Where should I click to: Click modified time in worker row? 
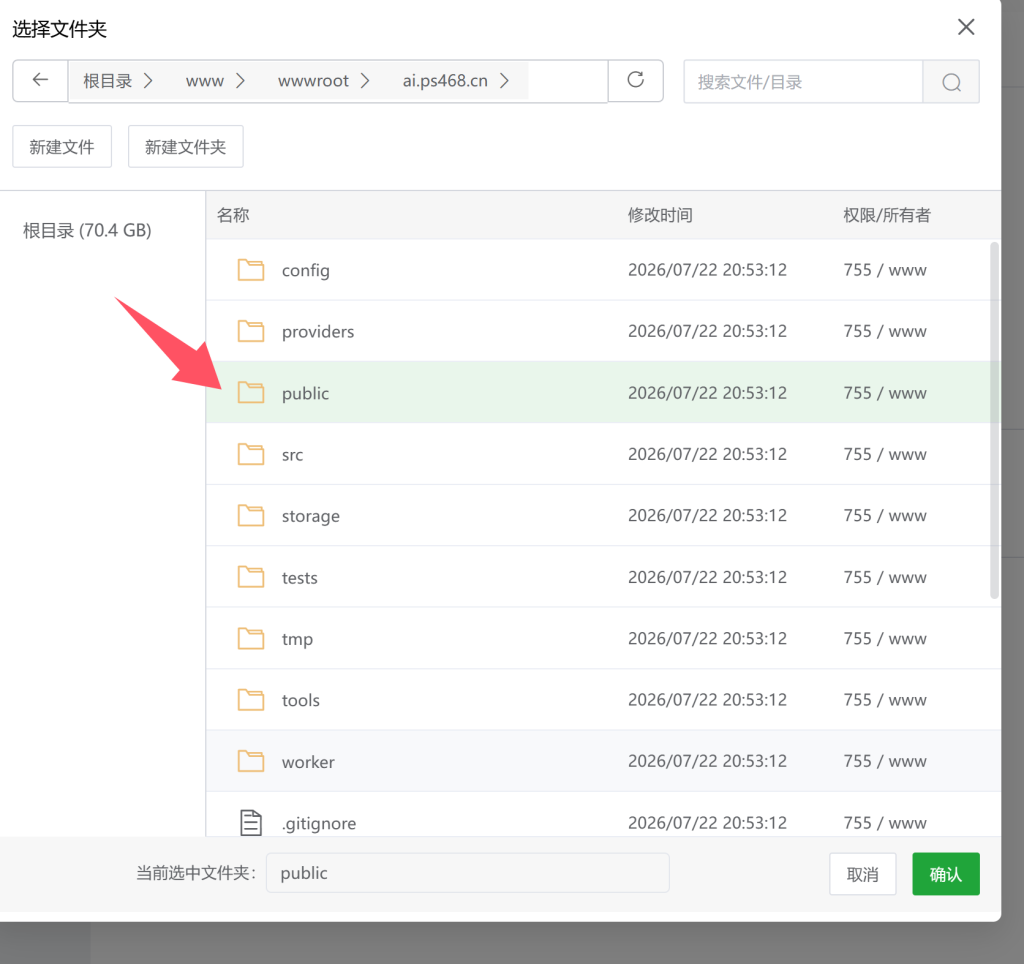click(x=707, y=761)
